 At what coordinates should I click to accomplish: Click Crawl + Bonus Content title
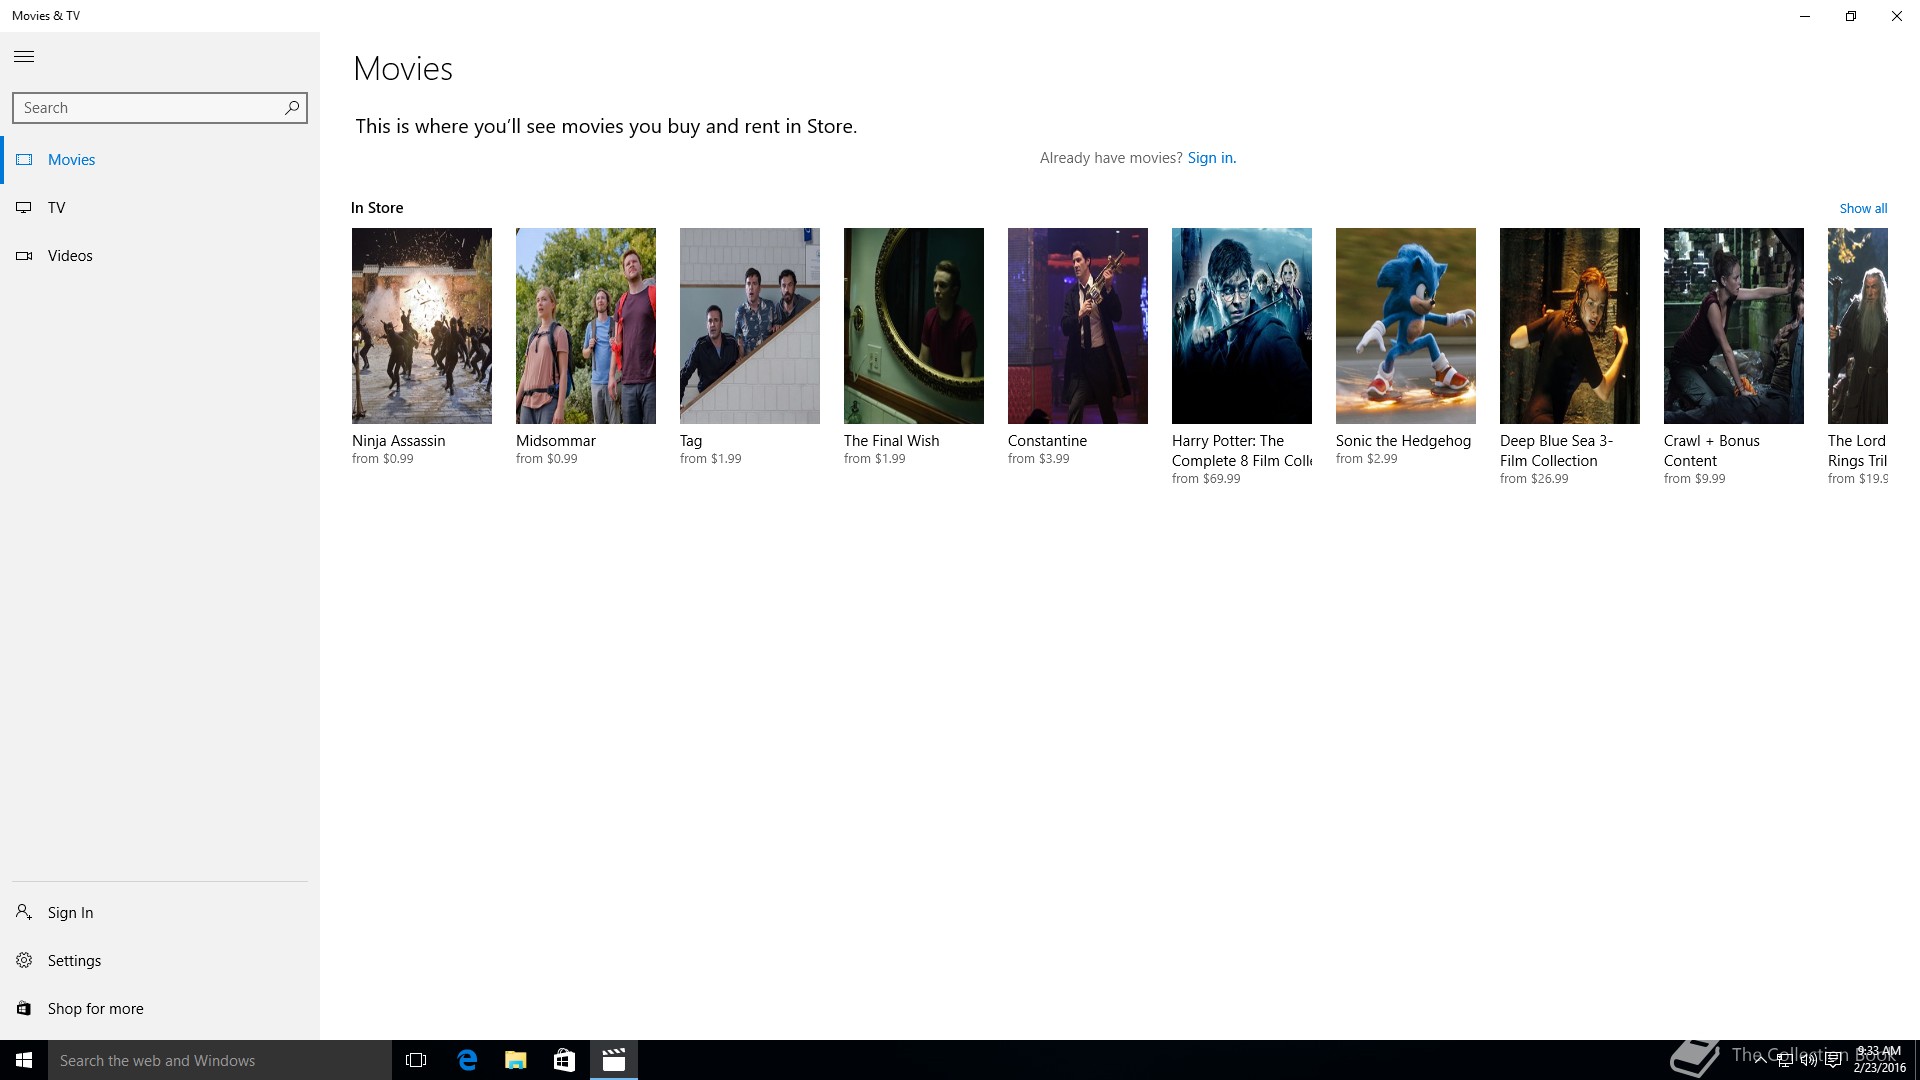point(1712,451)
